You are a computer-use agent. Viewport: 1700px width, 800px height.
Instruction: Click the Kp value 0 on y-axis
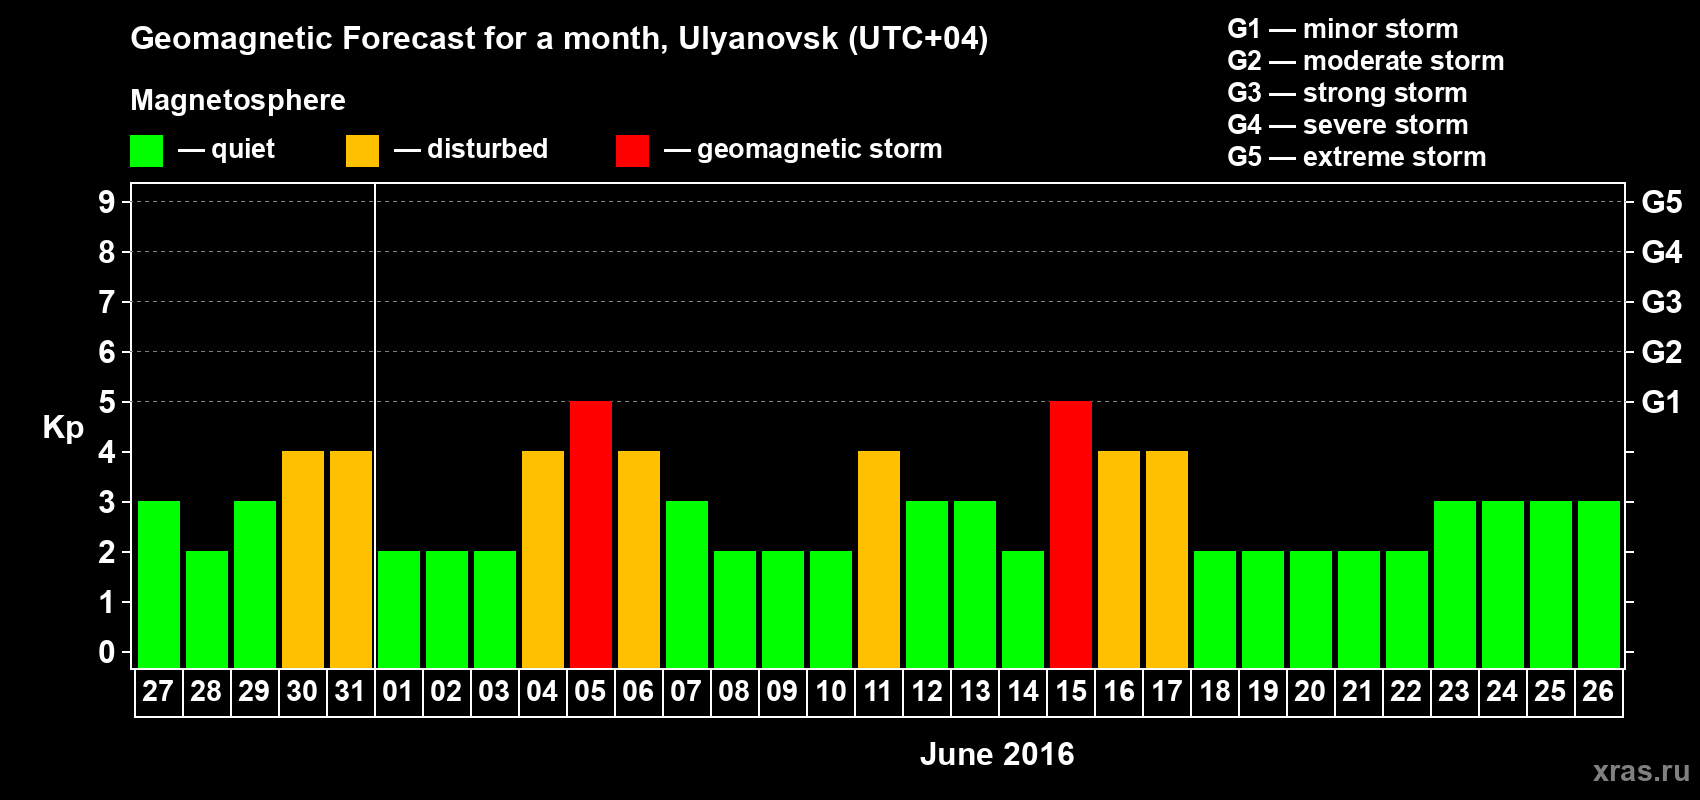tap(107, 652)
